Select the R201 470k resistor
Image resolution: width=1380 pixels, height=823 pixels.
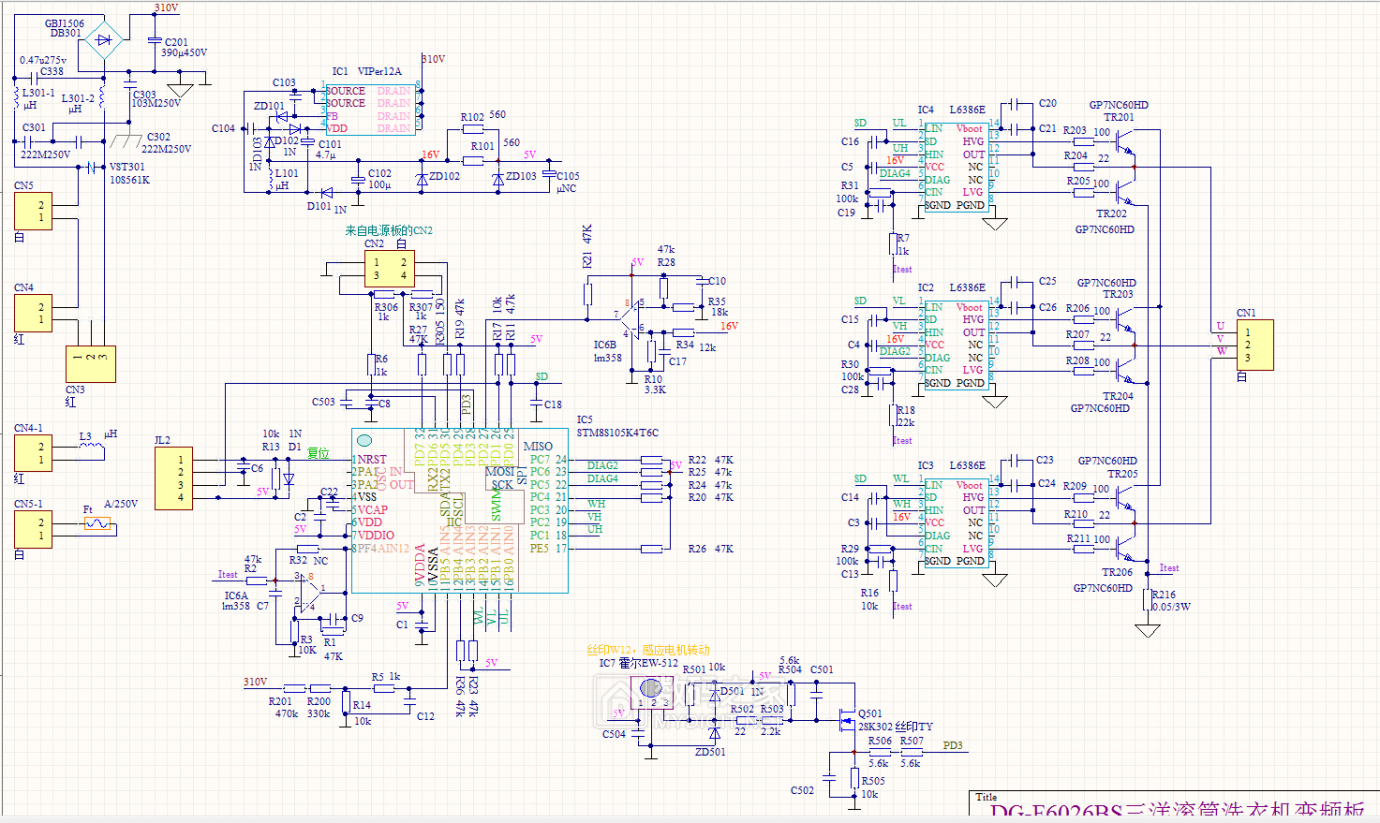293,688
